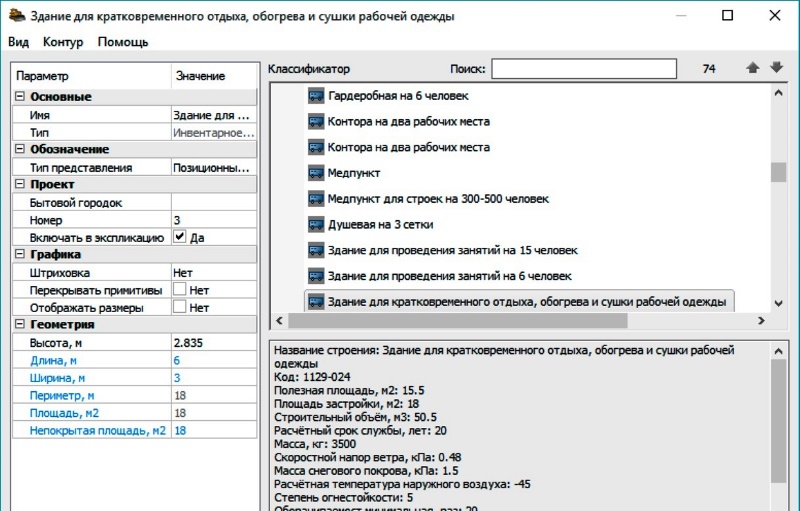This screenshot has width=800, height=511.
Task: Click the Поиск search field
Action: 584,69
